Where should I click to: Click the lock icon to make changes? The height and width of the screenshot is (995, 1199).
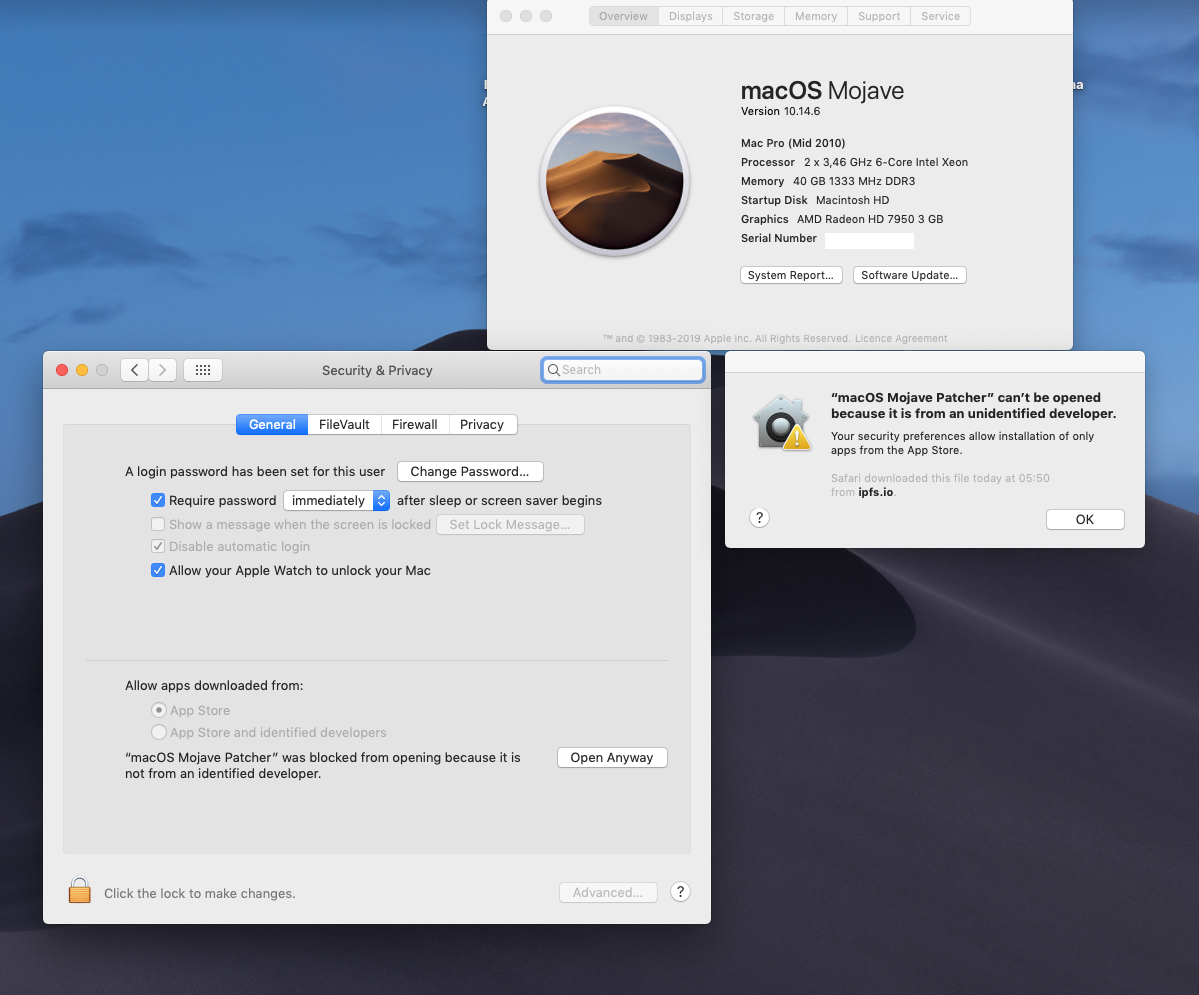(x=80, y=890)
